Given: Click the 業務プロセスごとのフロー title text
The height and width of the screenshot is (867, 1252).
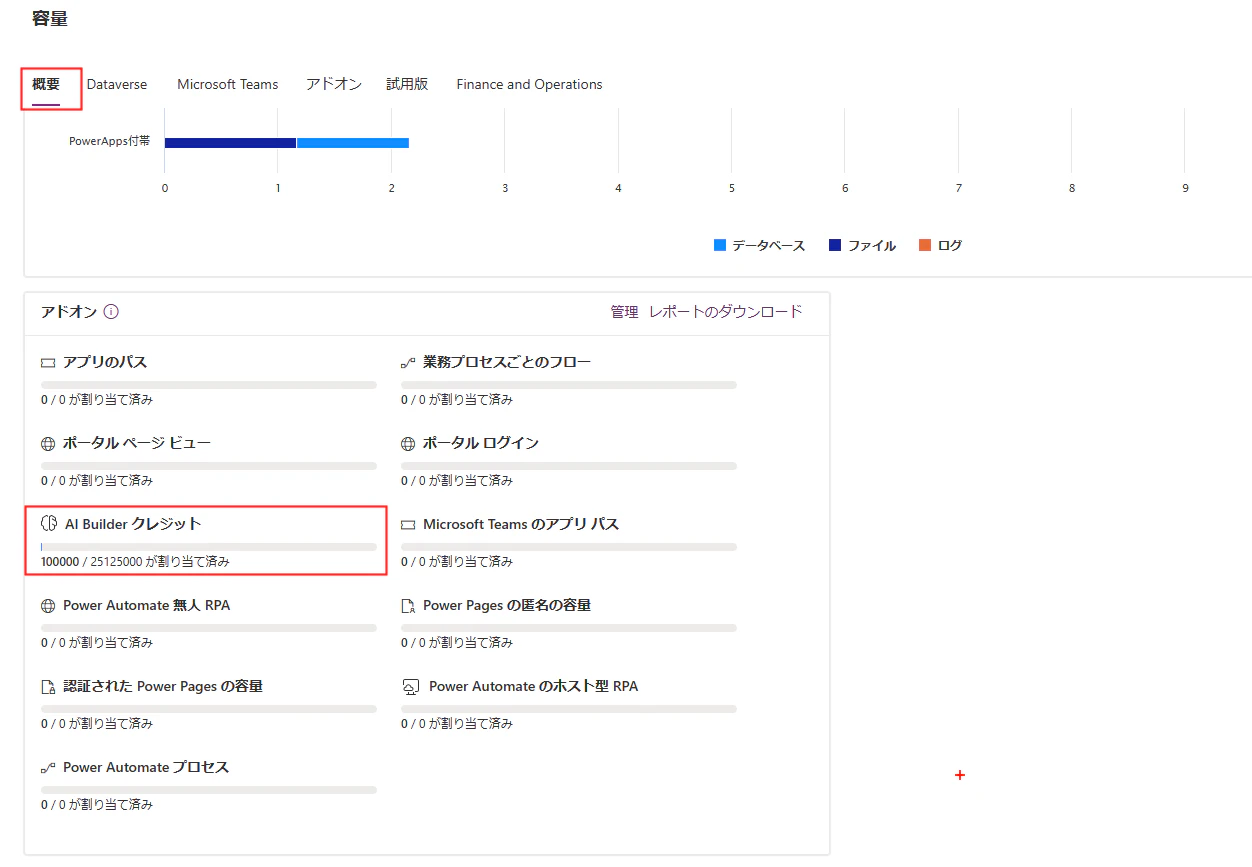Looking at the screenshot, I should [x=507, y=362].
